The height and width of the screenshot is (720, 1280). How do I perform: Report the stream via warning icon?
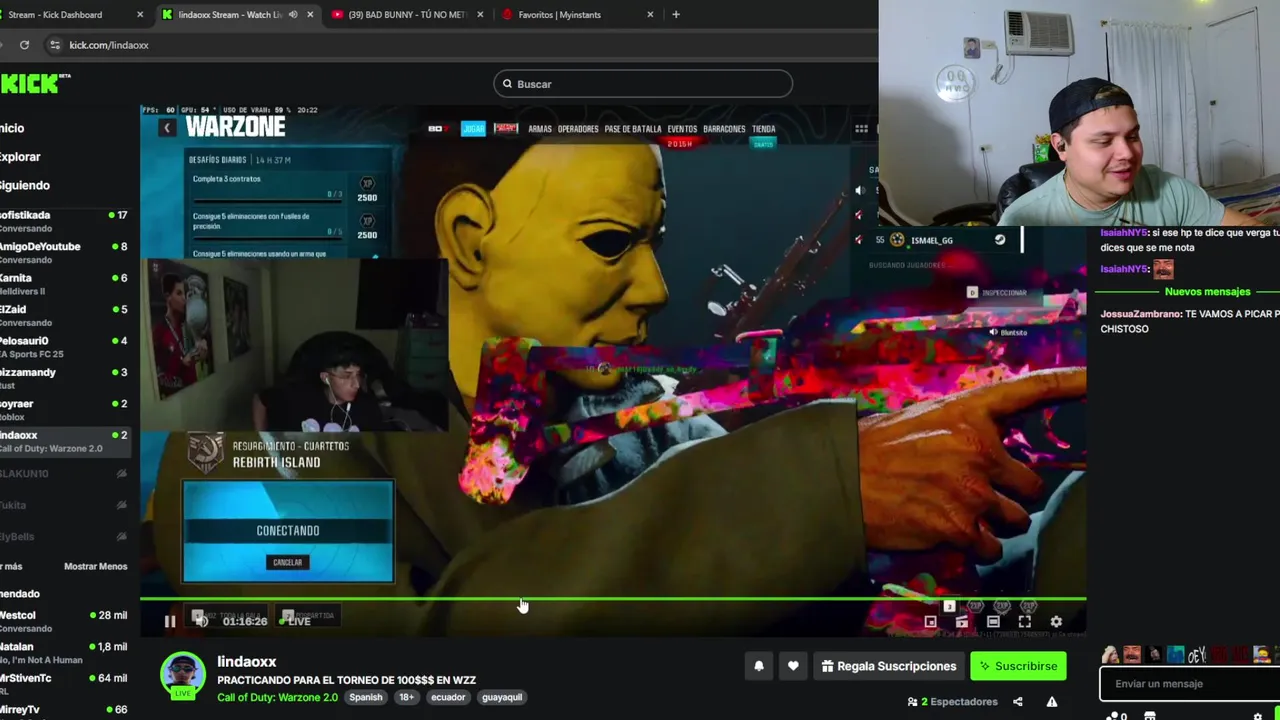pyautogui.click(x=1052, y=702)
